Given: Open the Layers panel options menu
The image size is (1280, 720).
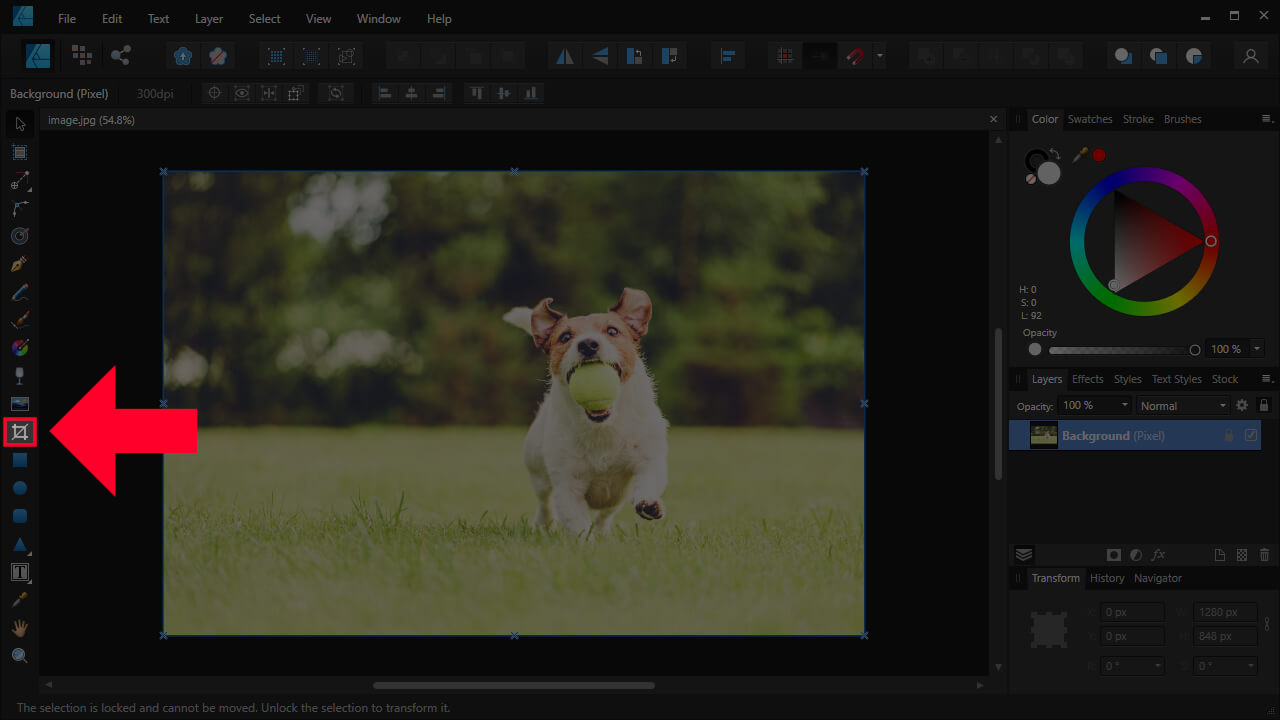Looking at the screenshot, I should point(1266,378).
